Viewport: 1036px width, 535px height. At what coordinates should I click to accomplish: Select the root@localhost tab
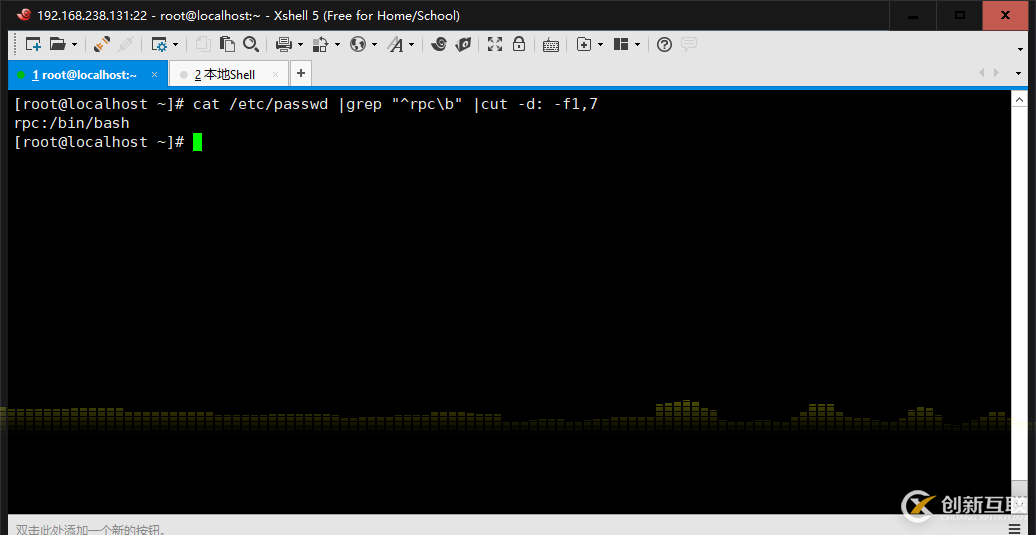(85, 75)
